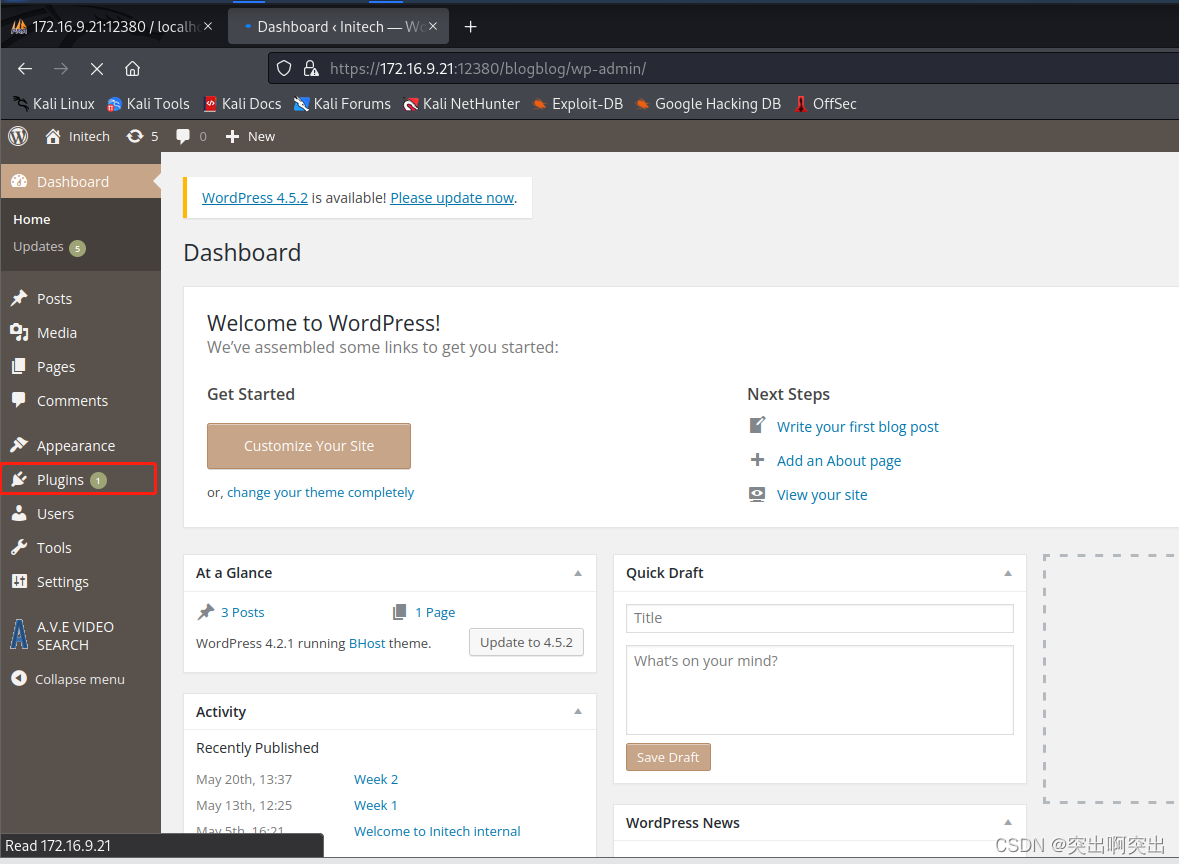This screenshot has width=1179, height=864.
Task: Stop page loading with X button
Action: (x=97, y=68)
